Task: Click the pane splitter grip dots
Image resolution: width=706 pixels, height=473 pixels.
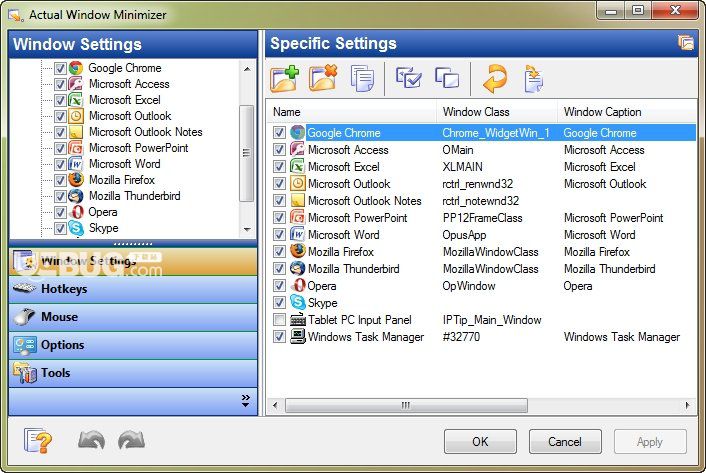Action: pyautogui.click(x=133, y=243)
